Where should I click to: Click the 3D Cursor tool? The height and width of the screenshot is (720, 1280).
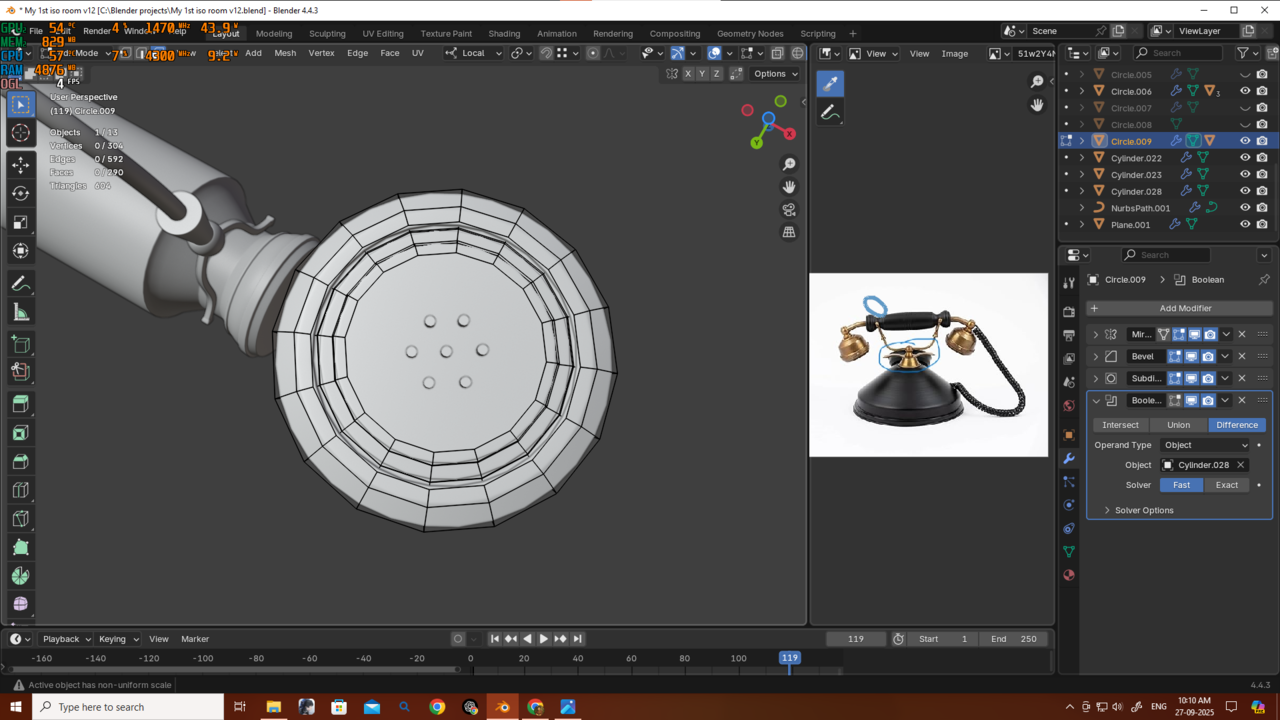20,133
